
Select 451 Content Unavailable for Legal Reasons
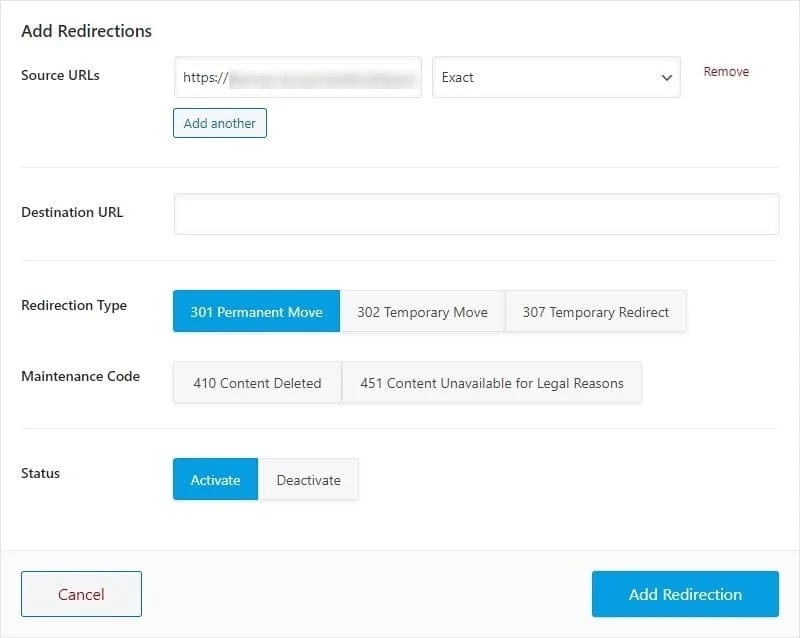point(491,382)
